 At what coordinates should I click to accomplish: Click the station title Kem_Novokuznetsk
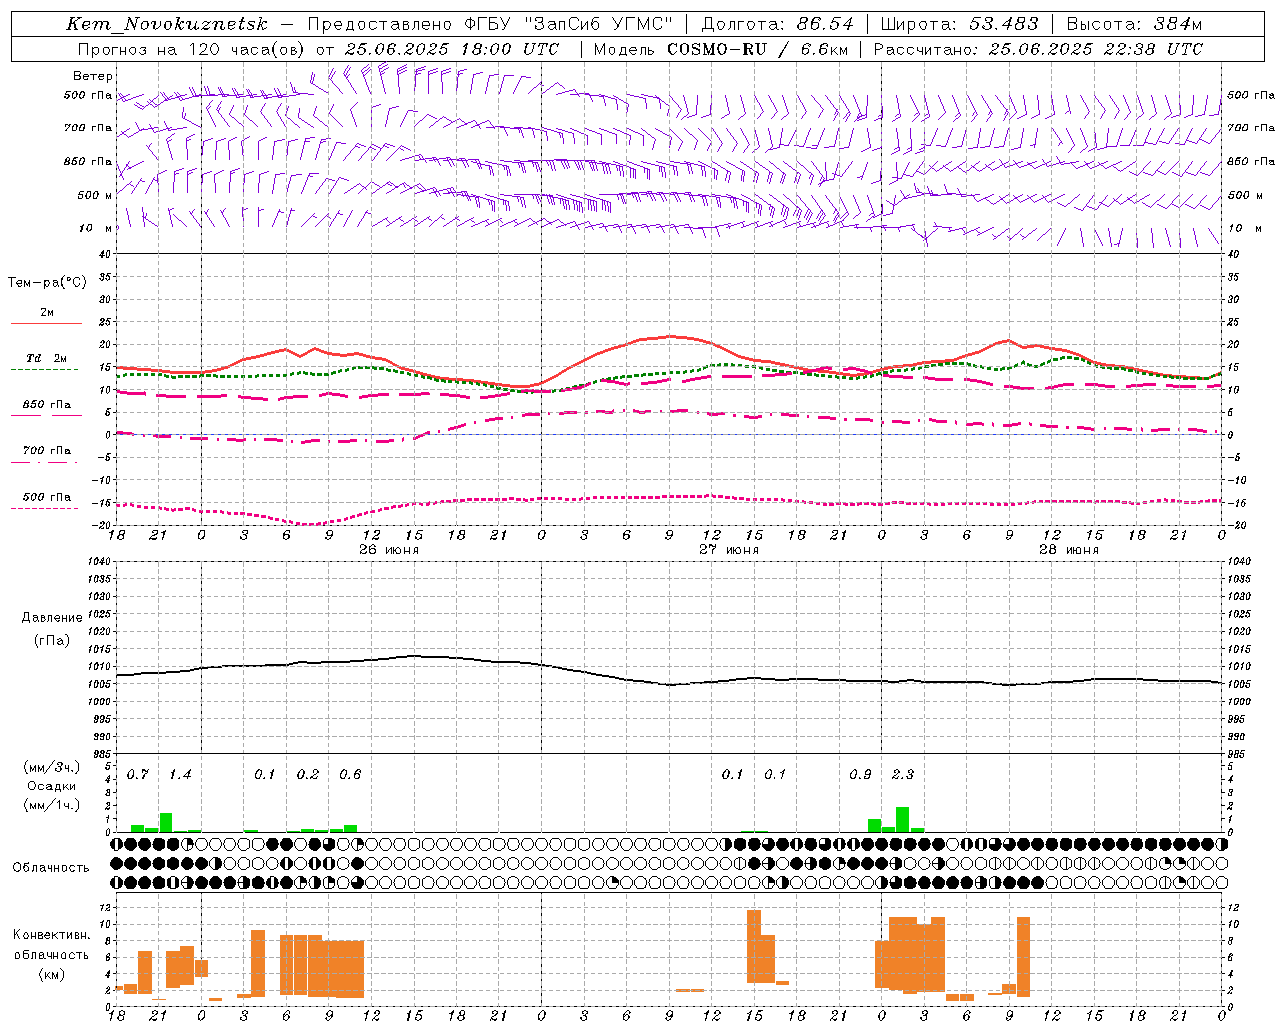coord(167,24)
